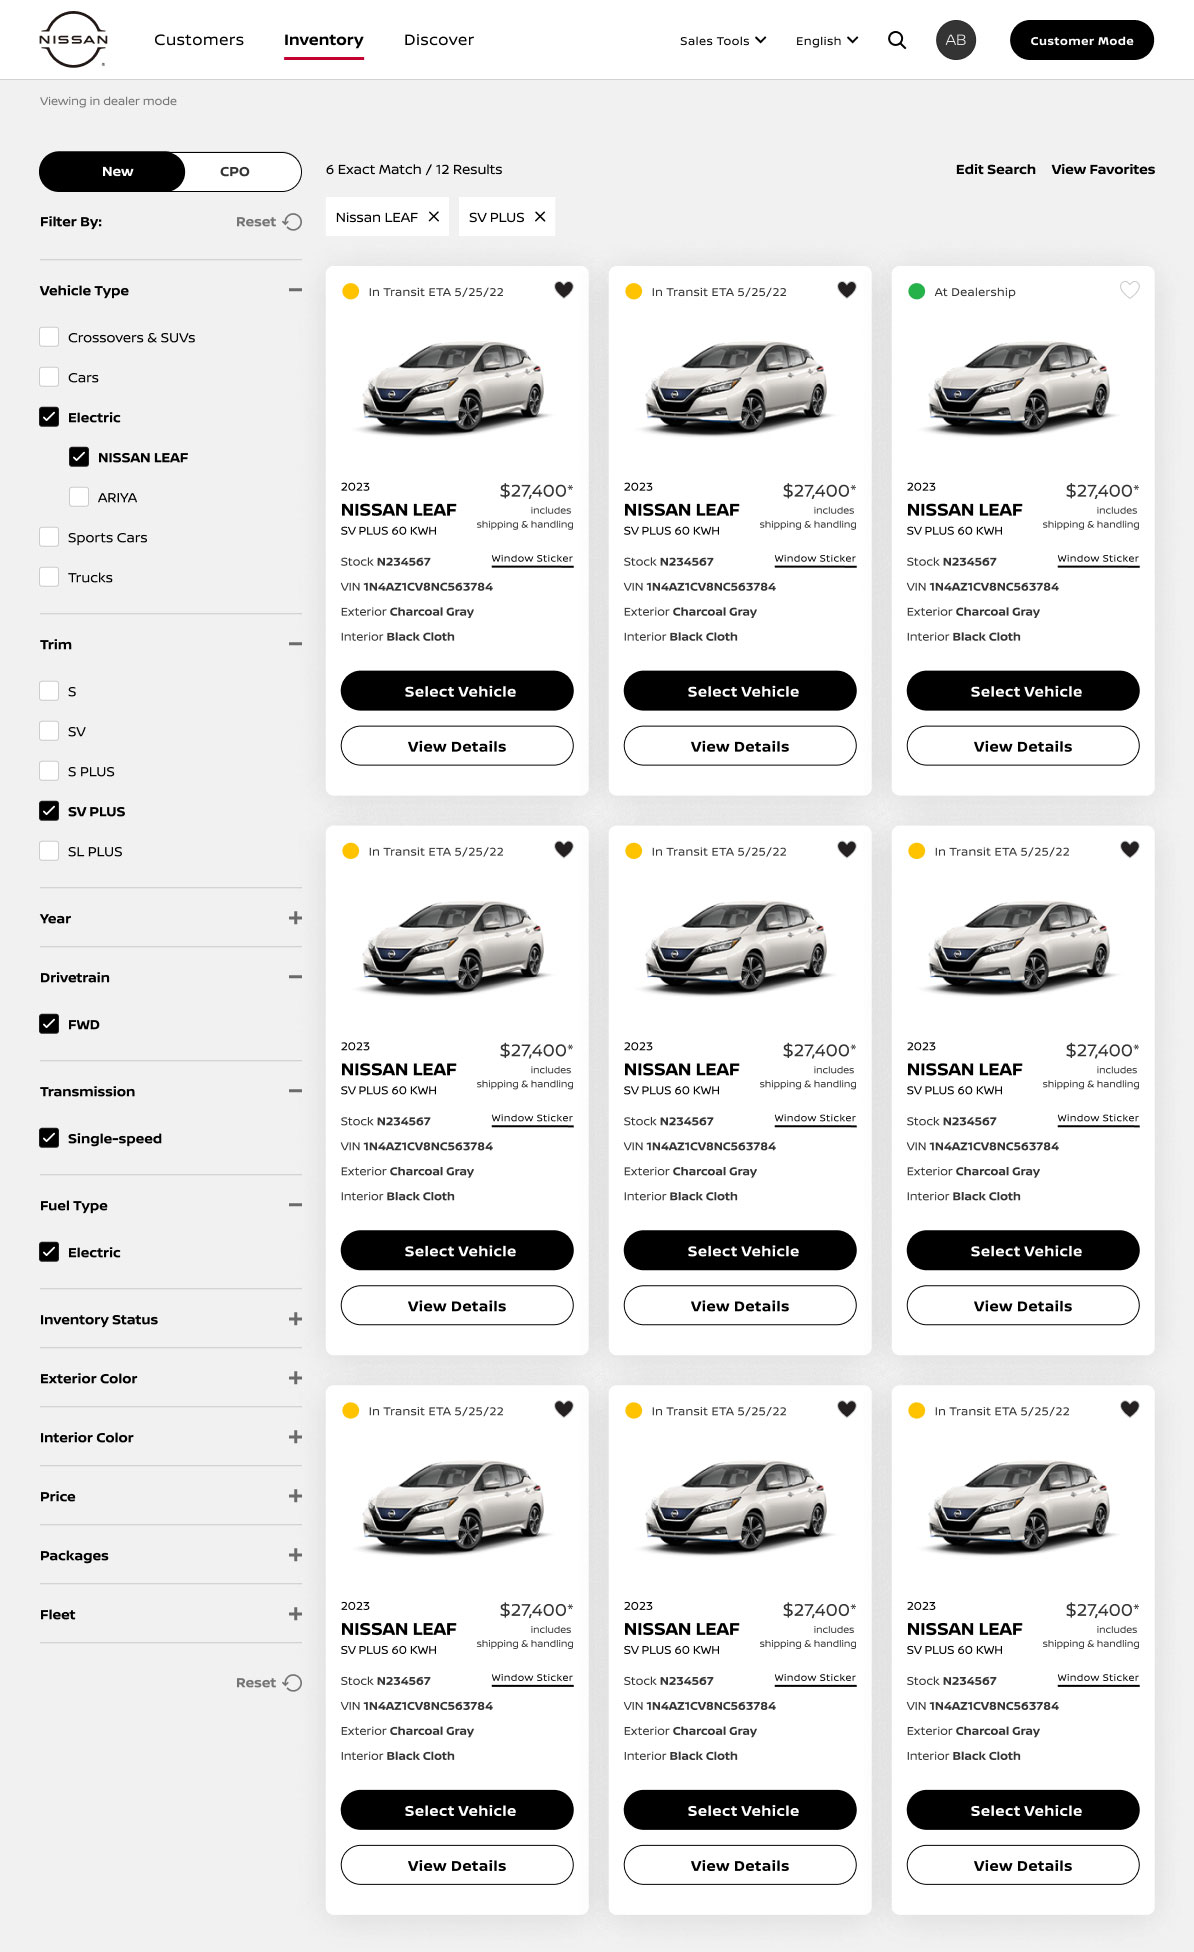The width and height of the screenshot is (1194, 1952).
Task: Uncheck Electric under Fuel Type
Action: 49,1252
